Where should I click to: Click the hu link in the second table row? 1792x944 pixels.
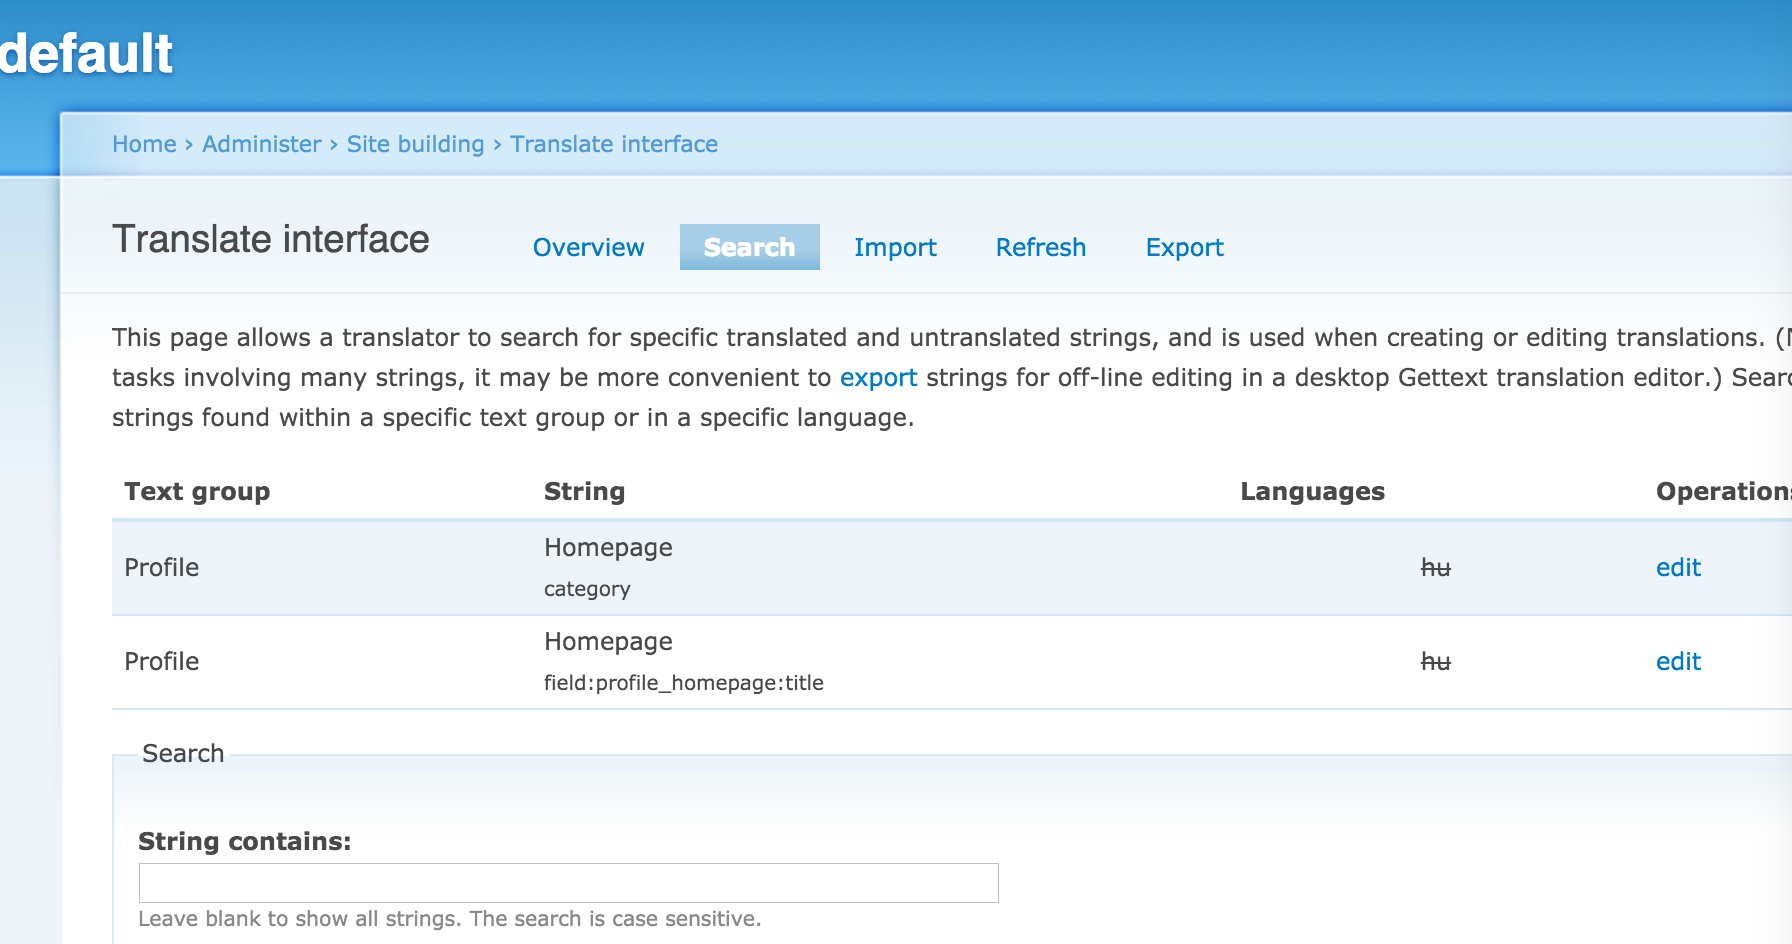[x=1436, y=661]
